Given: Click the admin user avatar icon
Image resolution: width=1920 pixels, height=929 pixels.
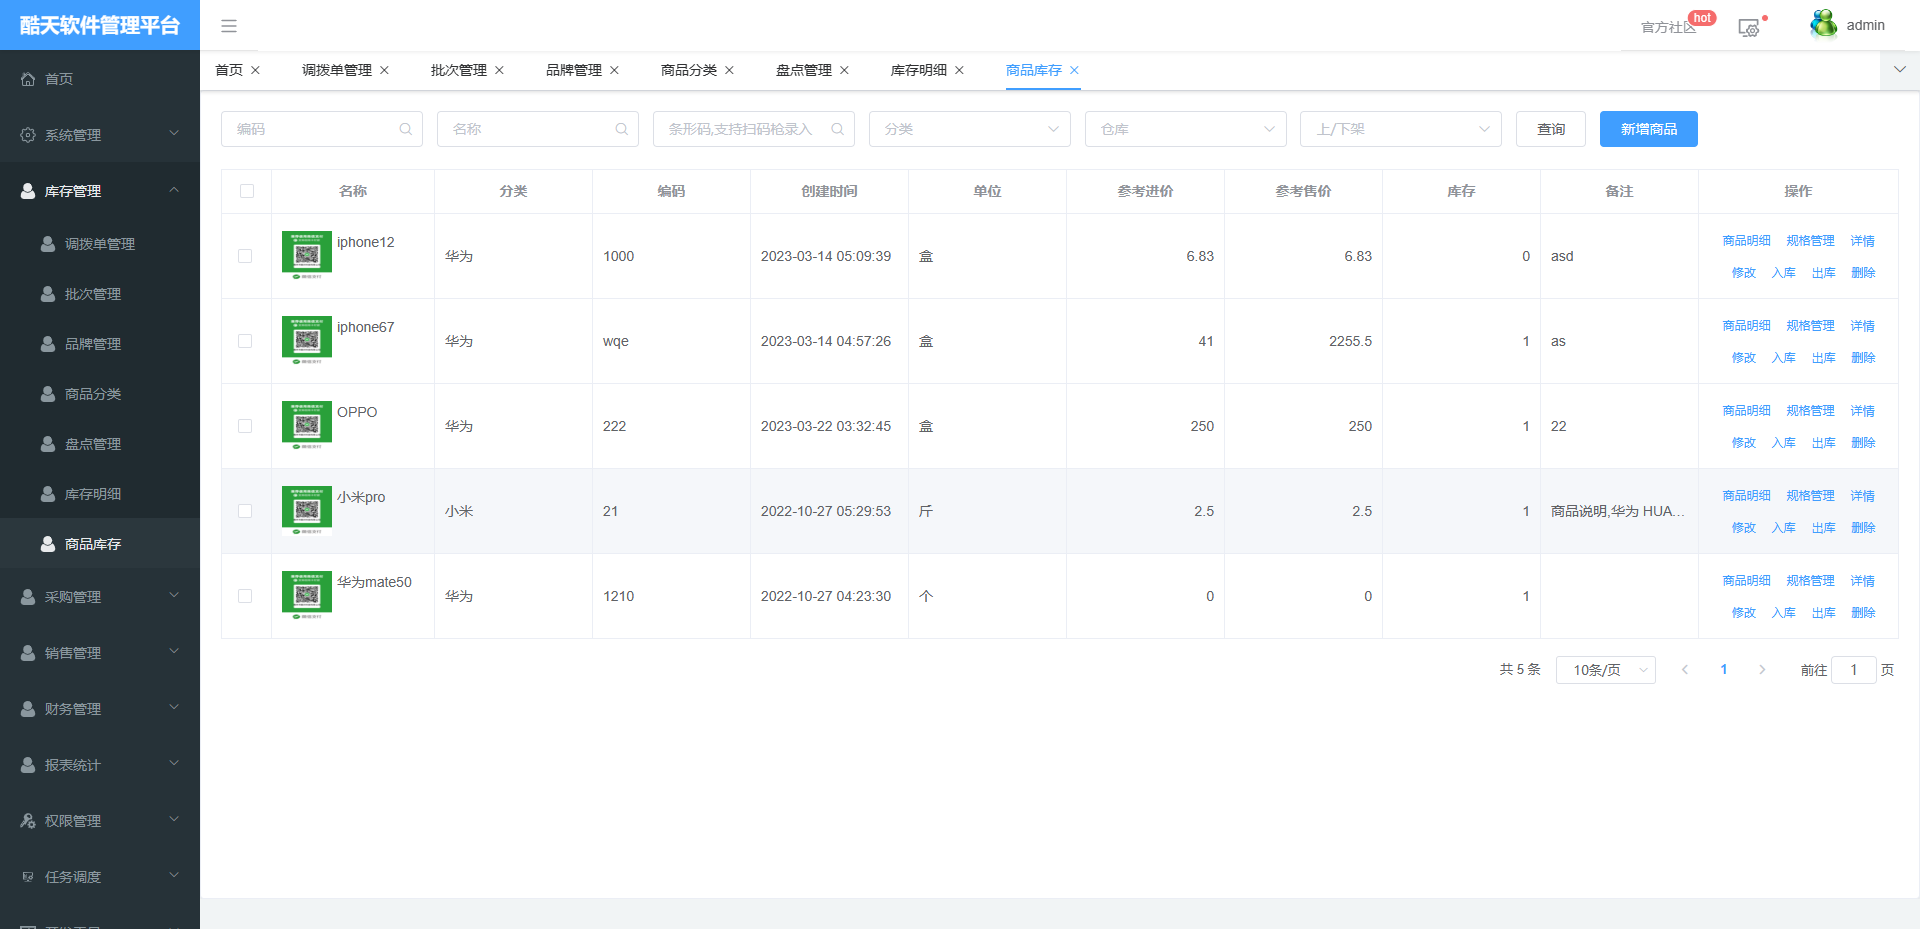Looking at the screenshot, I should pos(1823,24).
